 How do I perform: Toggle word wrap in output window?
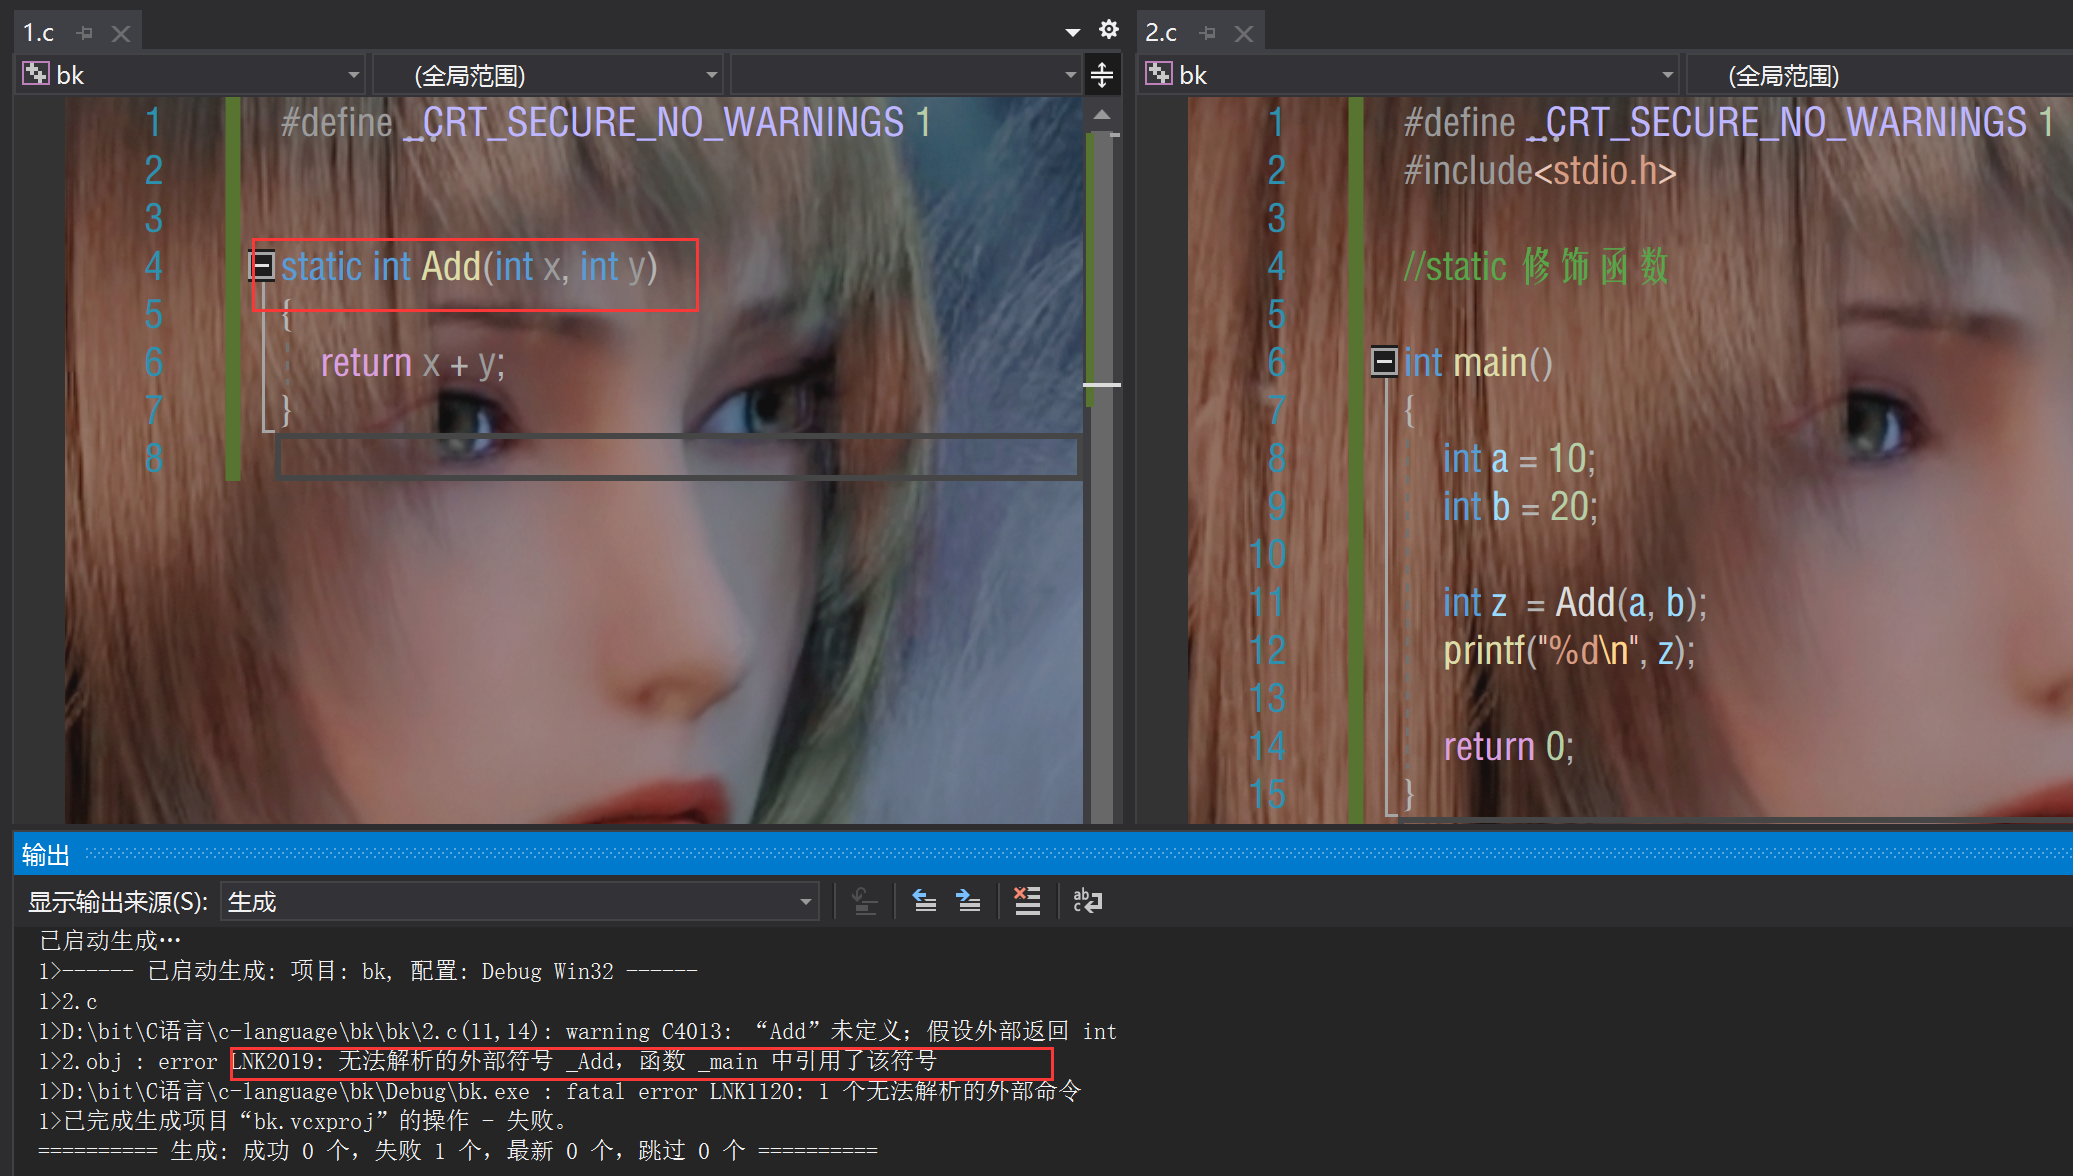coord(1087,901)
